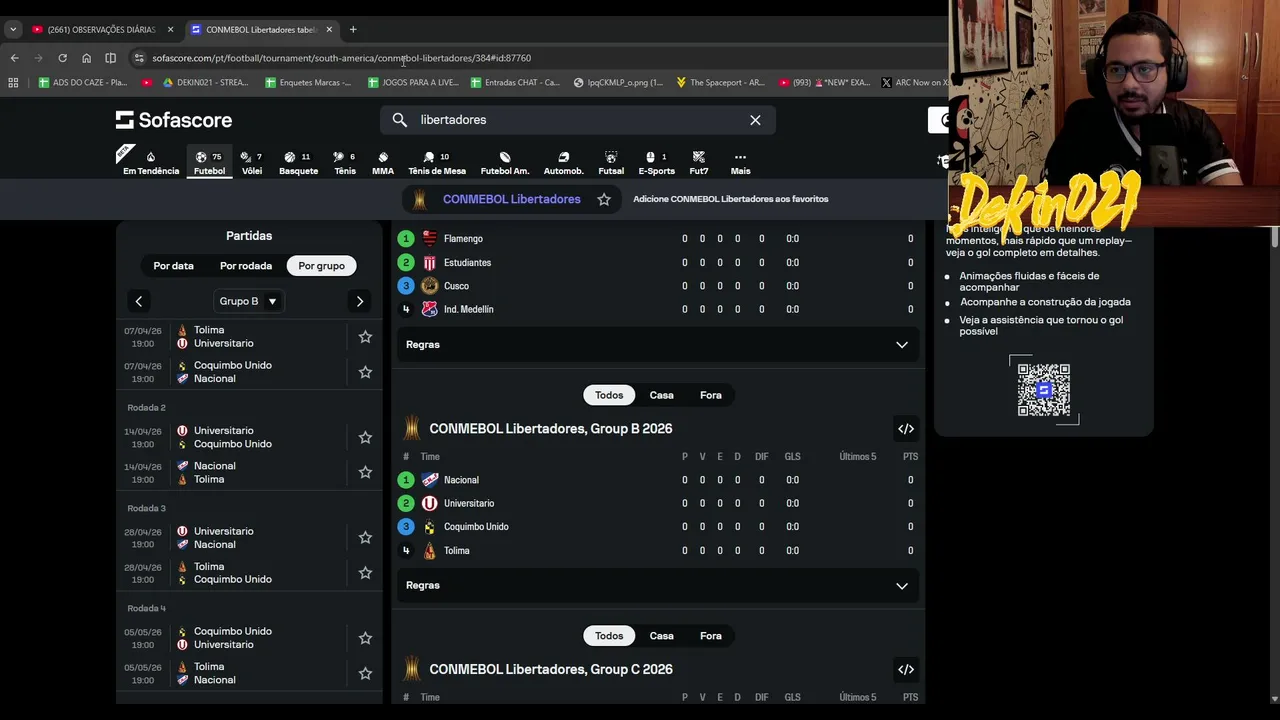Open embed code for Group B table
1280x720 pixels.
[x=906, y=429]
